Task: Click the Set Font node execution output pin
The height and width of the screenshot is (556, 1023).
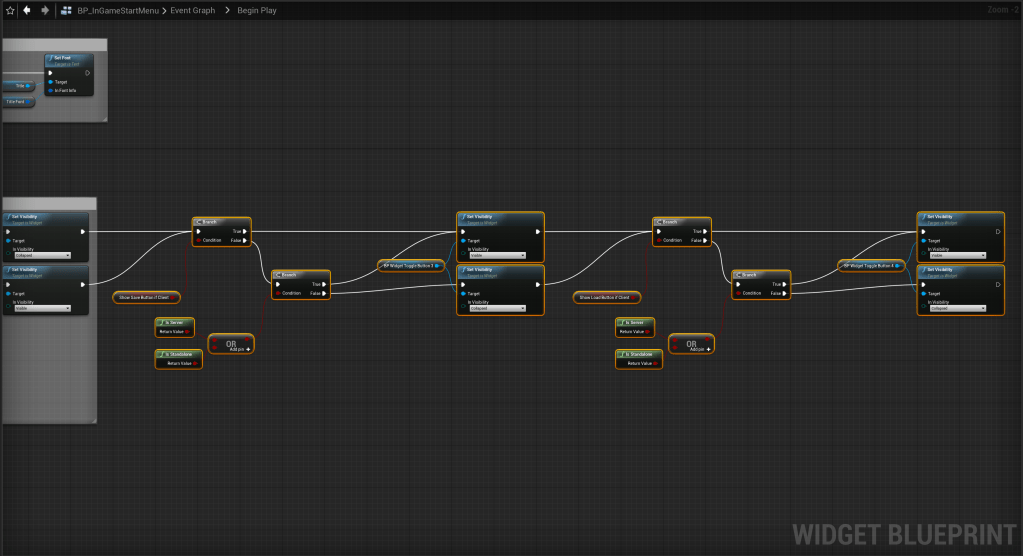Action: 88,72
